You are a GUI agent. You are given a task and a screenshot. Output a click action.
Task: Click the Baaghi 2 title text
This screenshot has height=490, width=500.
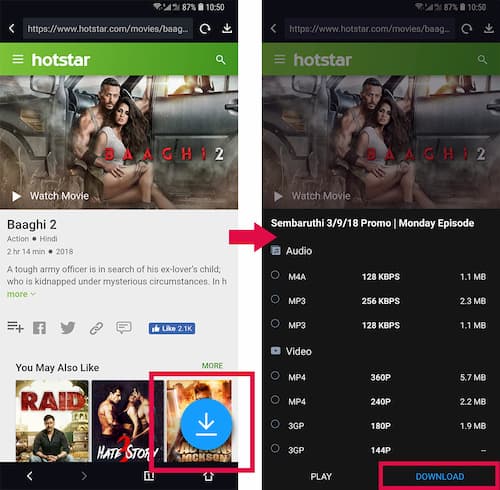click(x=32, y=225)
